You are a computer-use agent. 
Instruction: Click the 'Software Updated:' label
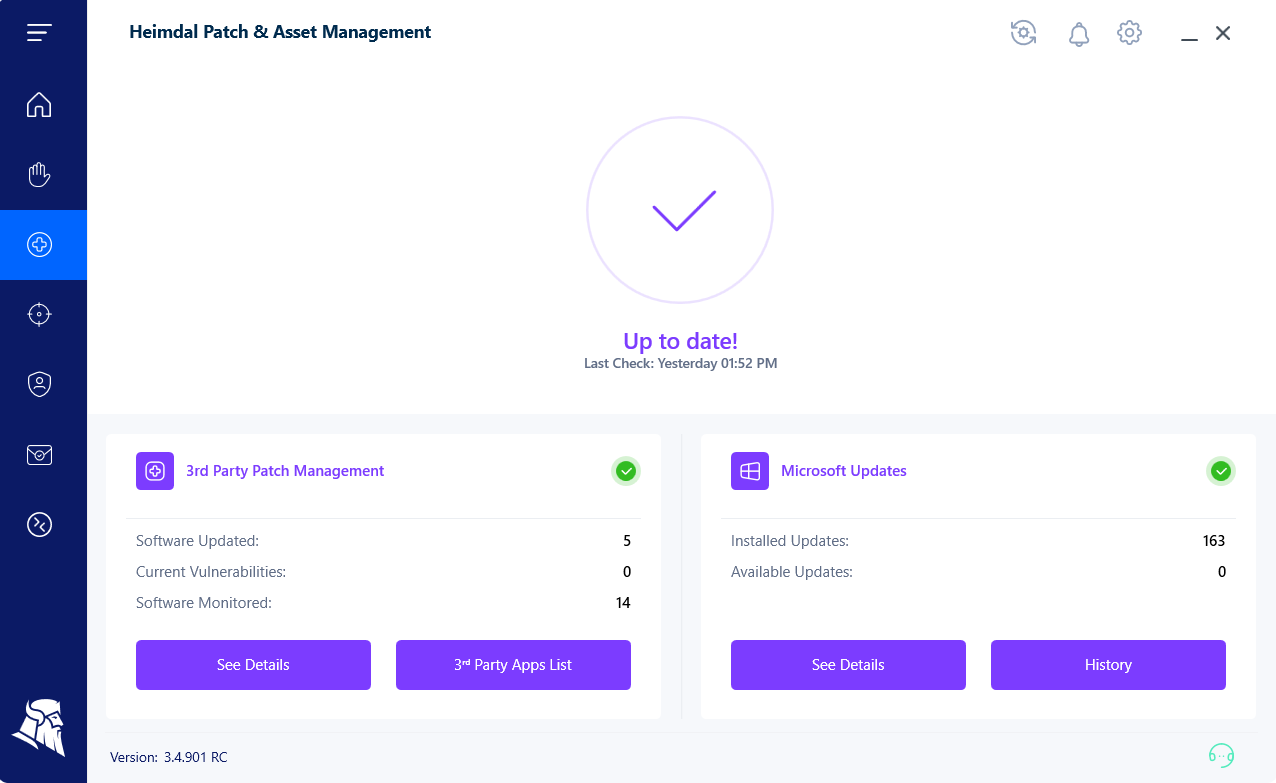click(x=197, y=541)
